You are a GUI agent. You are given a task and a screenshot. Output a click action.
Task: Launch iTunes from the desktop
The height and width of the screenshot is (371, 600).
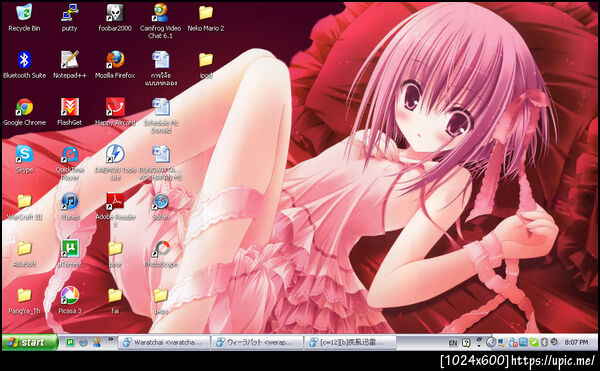pos(70,207)
